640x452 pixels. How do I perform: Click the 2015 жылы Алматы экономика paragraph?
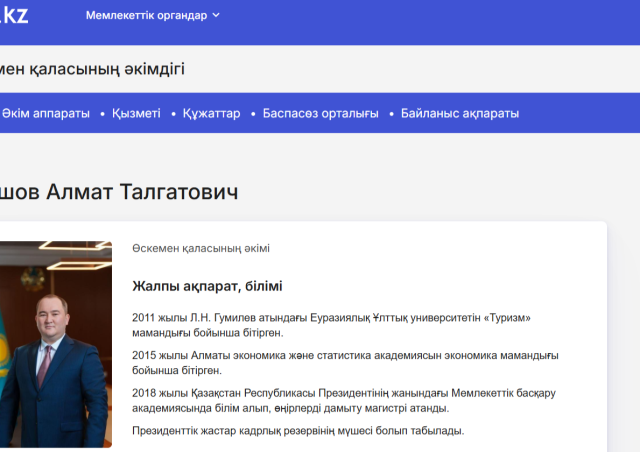click(x=345, y=363)
